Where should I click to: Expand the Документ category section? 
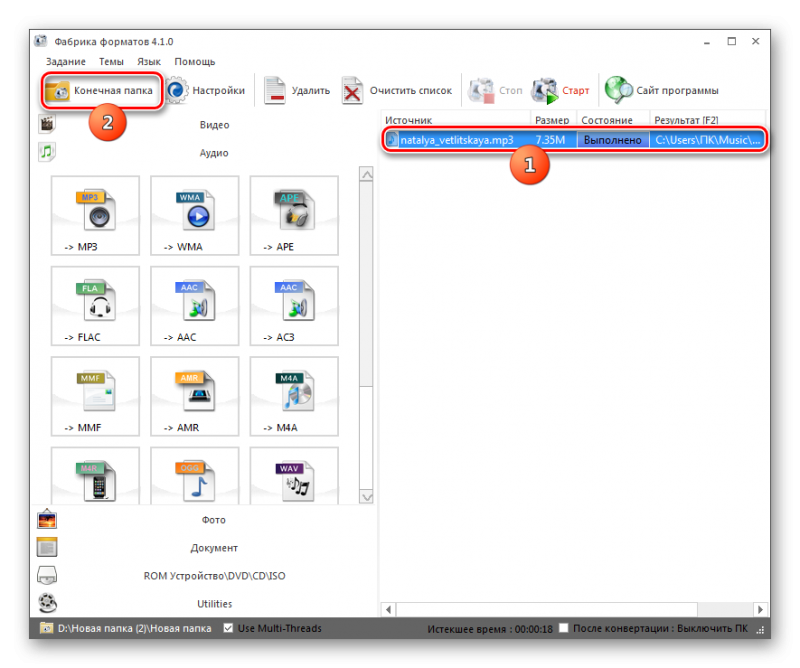(213, 548)
